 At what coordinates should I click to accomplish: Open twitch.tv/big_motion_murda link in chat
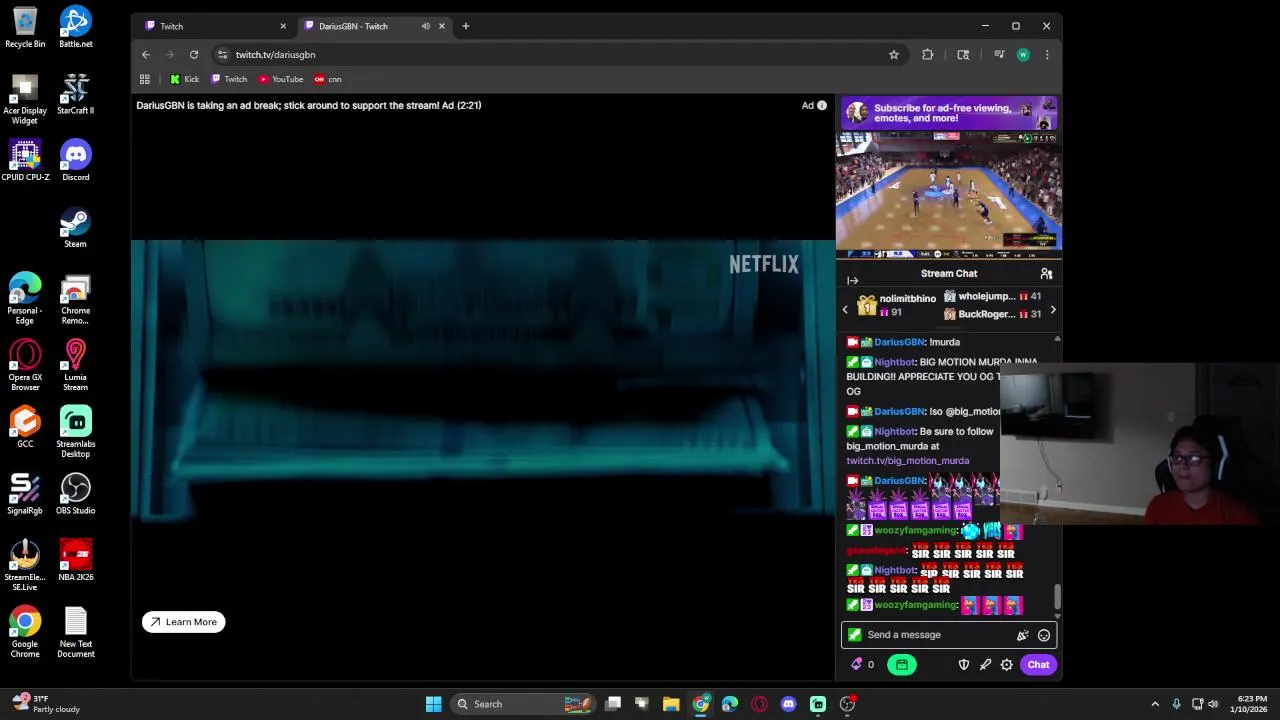[x=908, y=461]
